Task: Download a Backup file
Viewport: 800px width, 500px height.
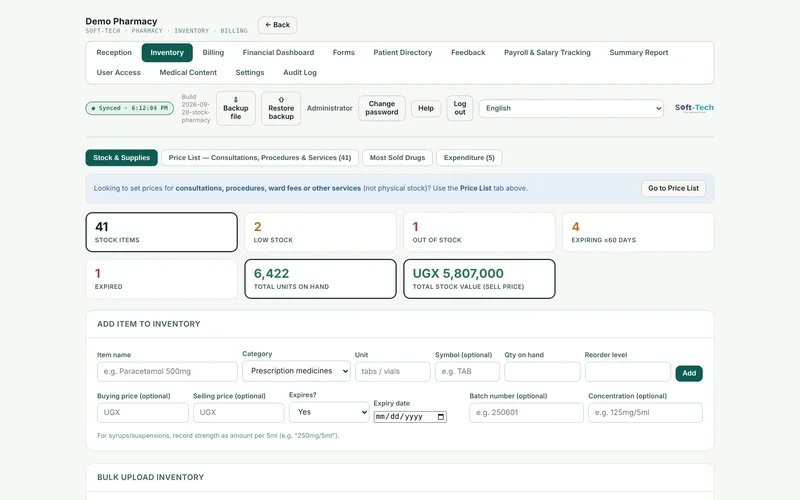Action: pyautogui.click(x=236, y=108)
